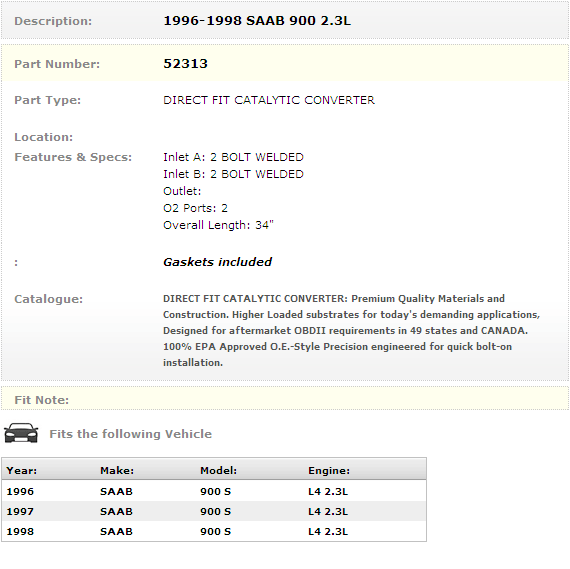Click SAAB in the 1998 row
Screen dimensions: 570x569
[116, 532]
